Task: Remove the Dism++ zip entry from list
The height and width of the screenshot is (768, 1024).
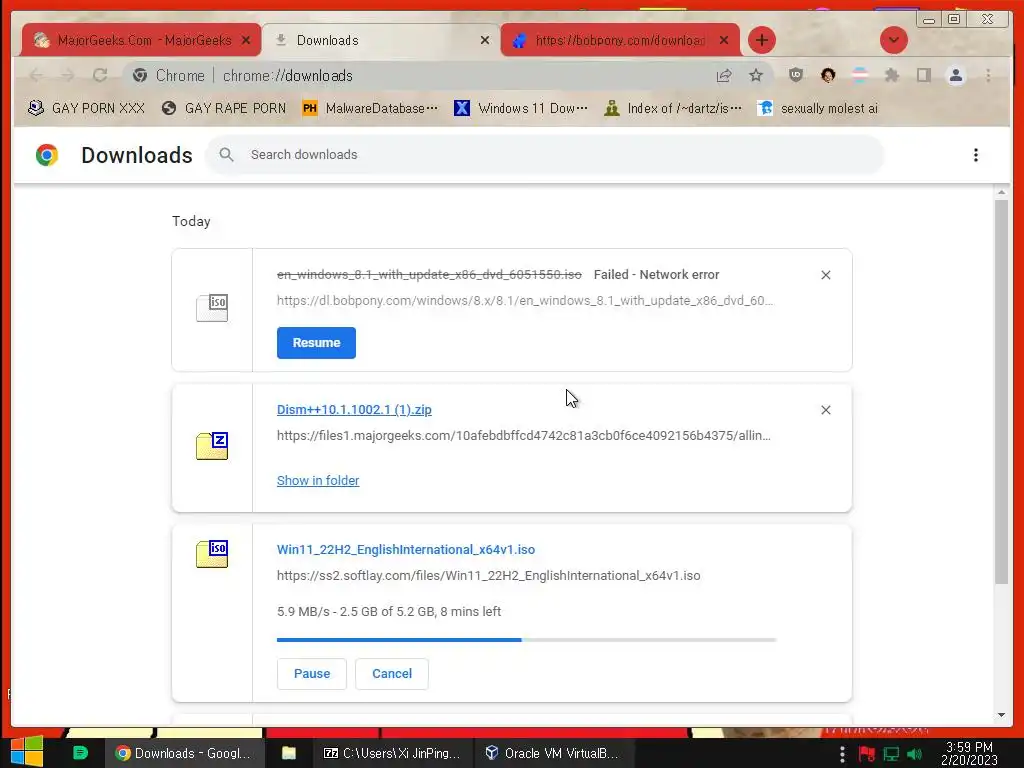Action: pos(825,410)
